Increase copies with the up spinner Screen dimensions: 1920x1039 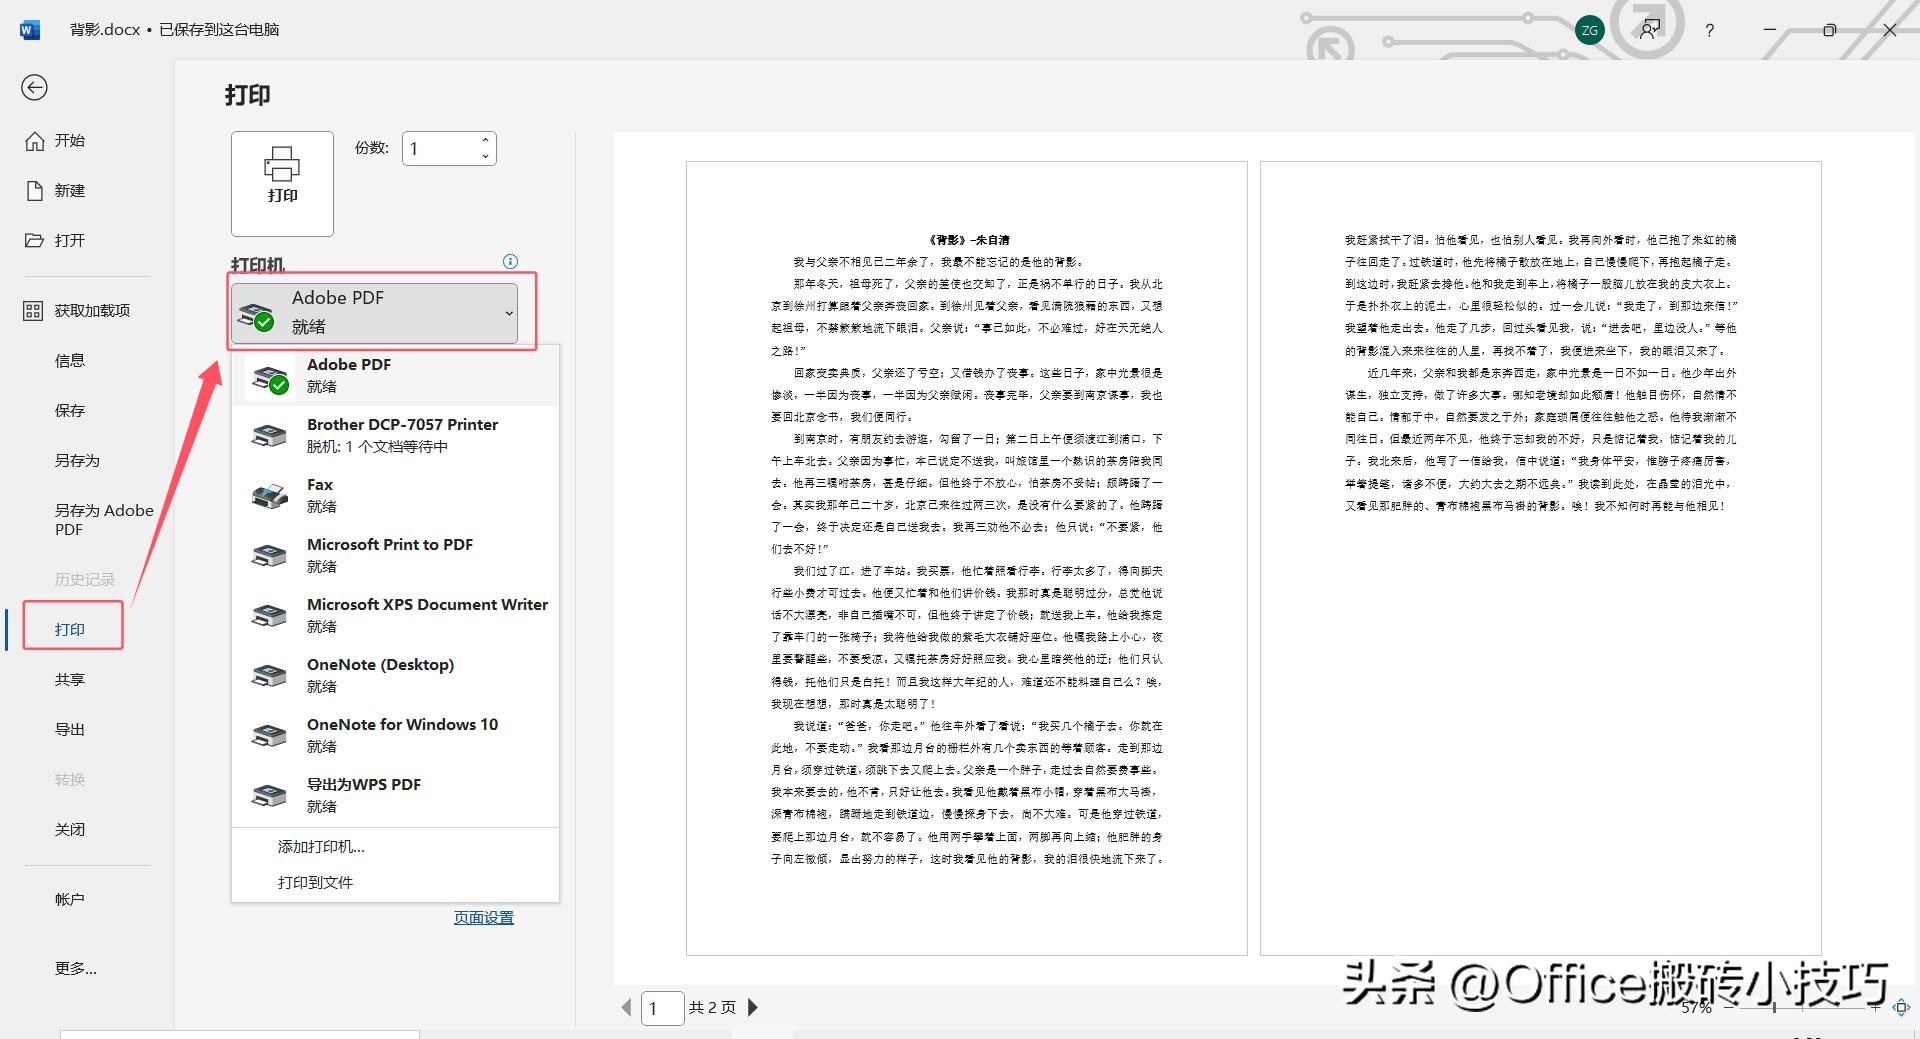[x=485, y=141]
